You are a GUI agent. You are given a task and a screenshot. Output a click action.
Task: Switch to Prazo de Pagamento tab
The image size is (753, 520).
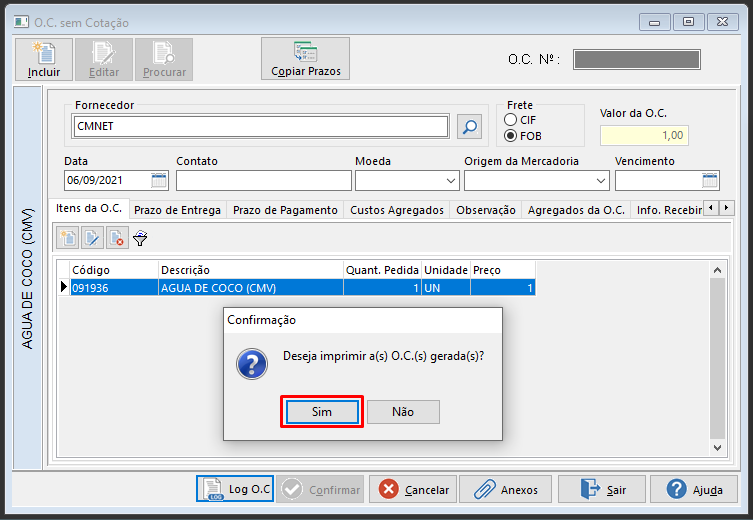[285, 210]
